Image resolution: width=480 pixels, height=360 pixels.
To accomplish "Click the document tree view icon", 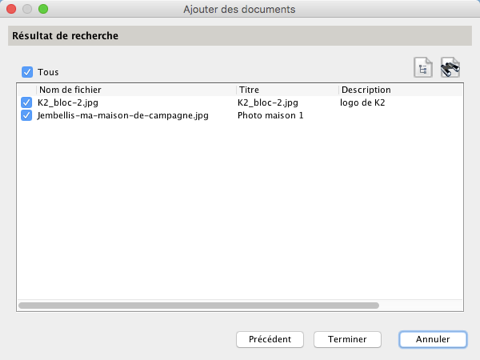I will click(x=423, y=68).
